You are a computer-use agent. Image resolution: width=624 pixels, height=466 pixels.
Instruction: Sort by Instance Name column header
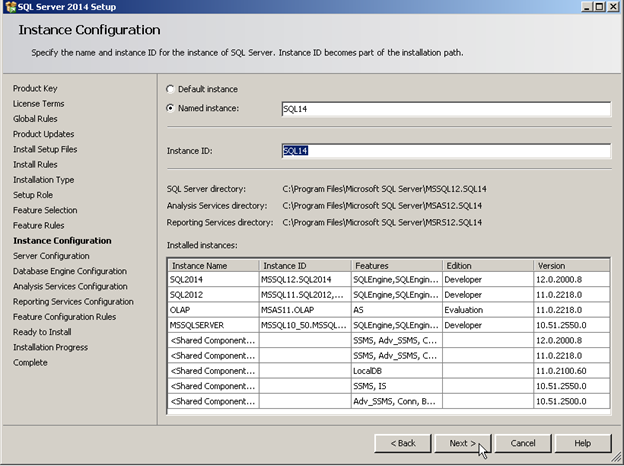click(x=214, y=265)
